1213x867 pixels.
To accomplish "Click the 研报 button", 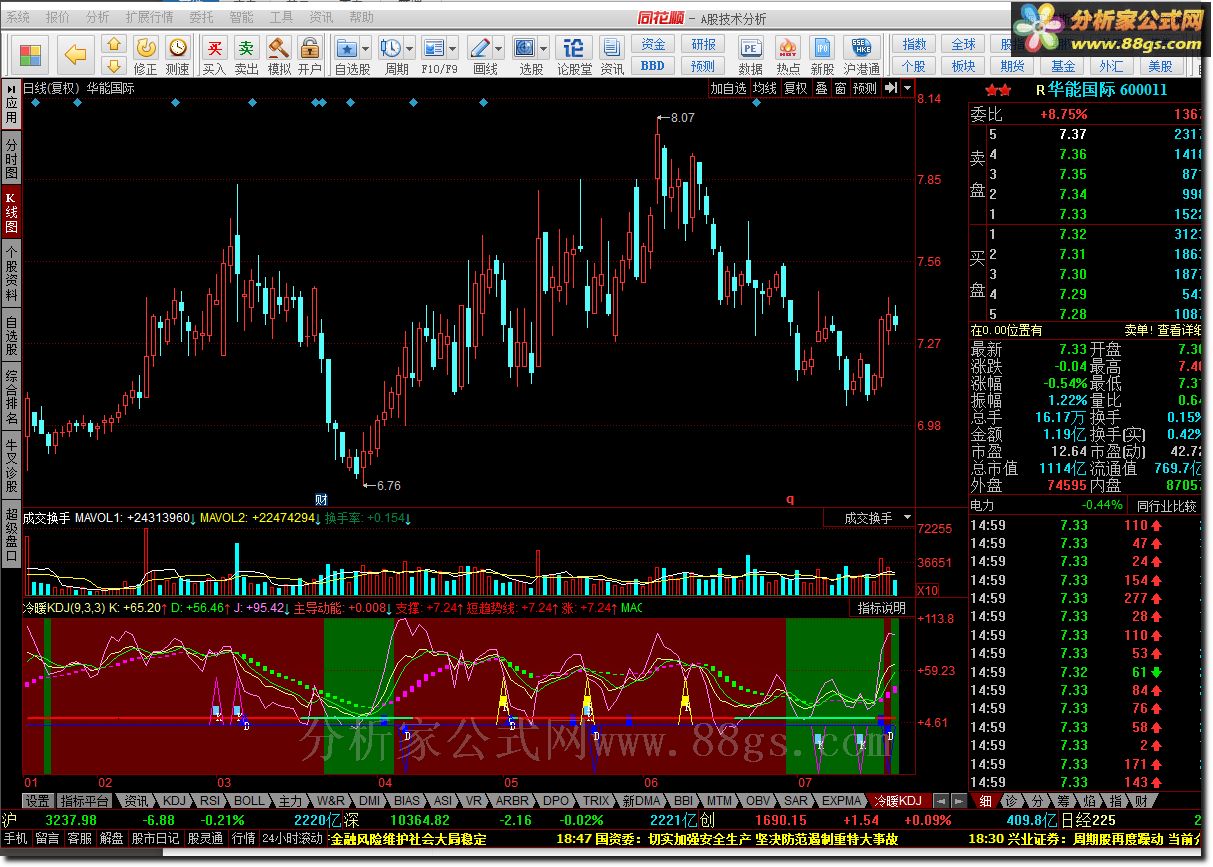I will pyautogui.click(x=703, y=45).
